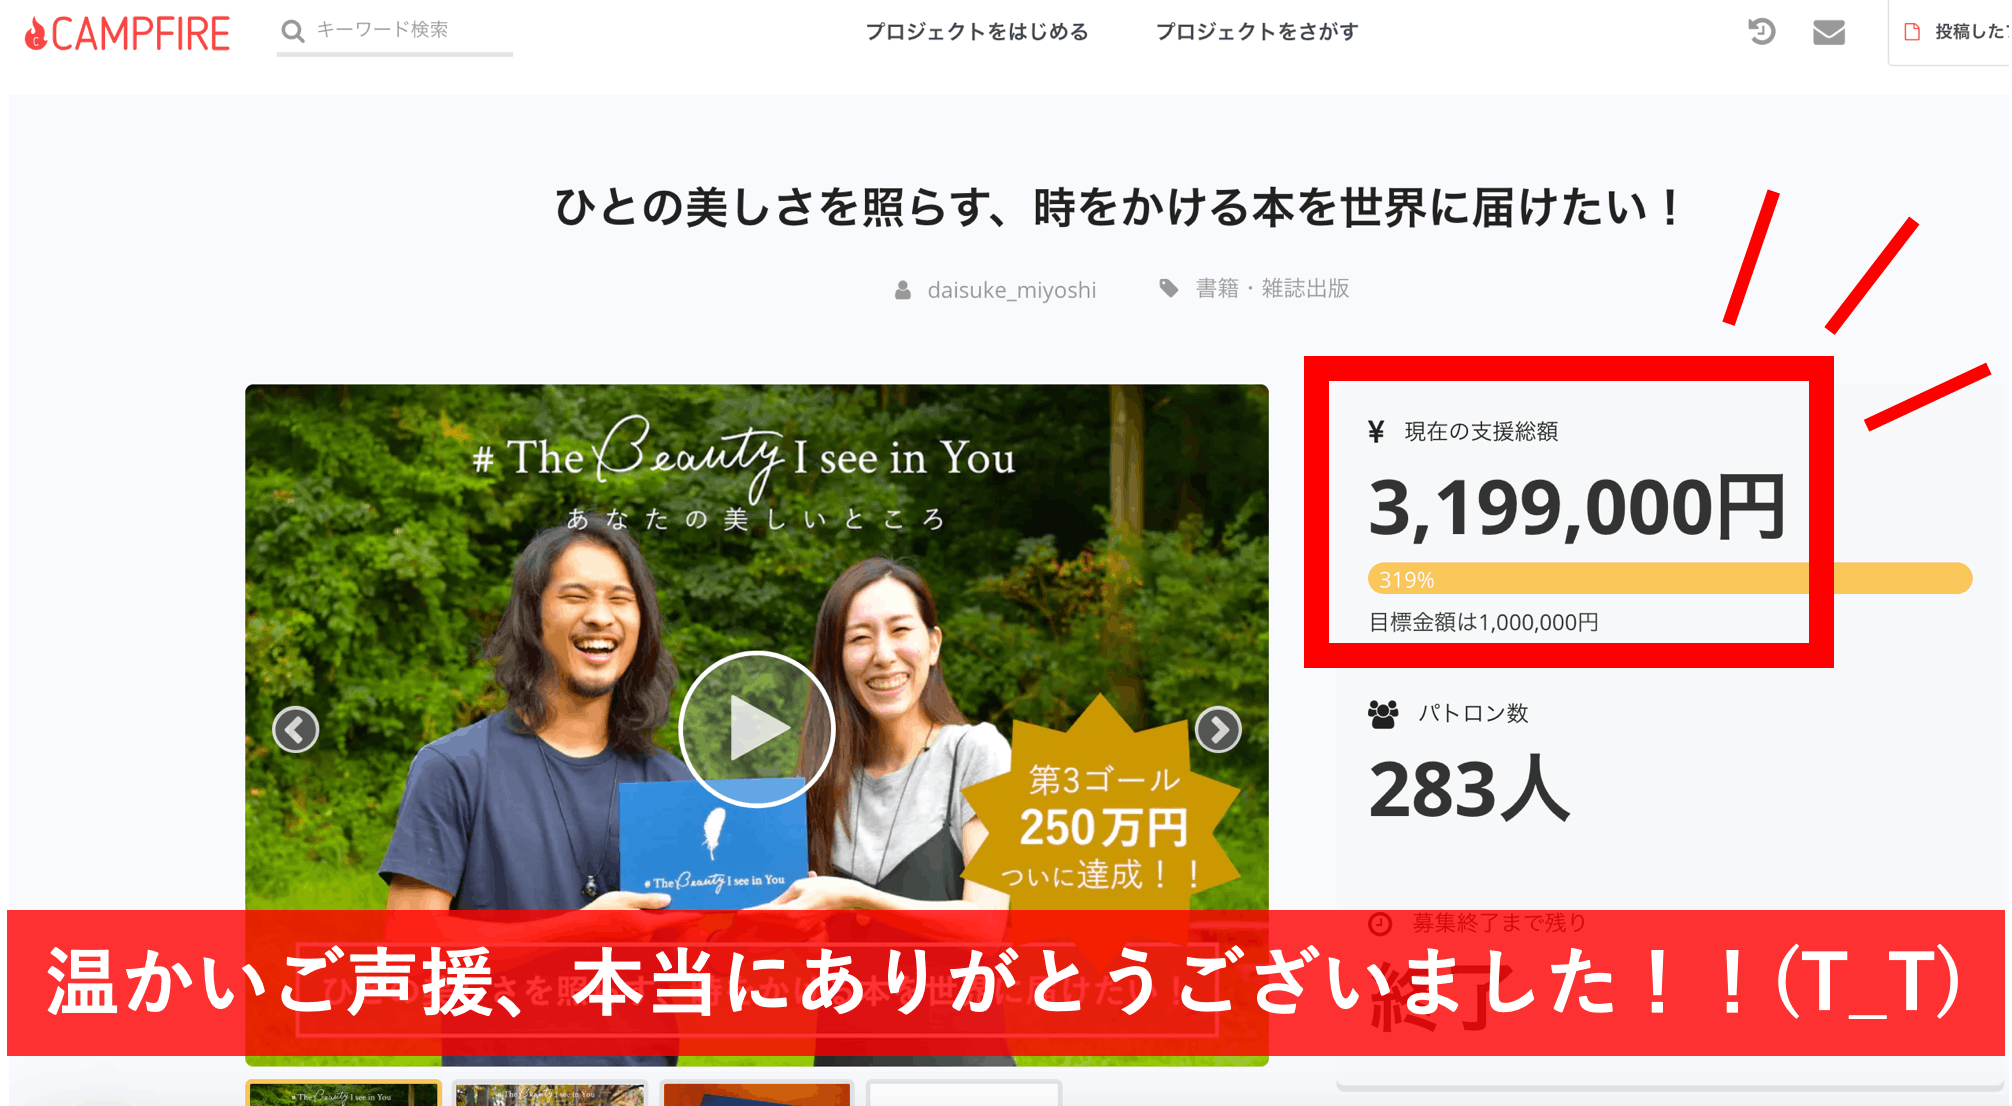Click the CAMPFIRE flame logo
2012x1106 pixels.
click(x=127, y=33)
